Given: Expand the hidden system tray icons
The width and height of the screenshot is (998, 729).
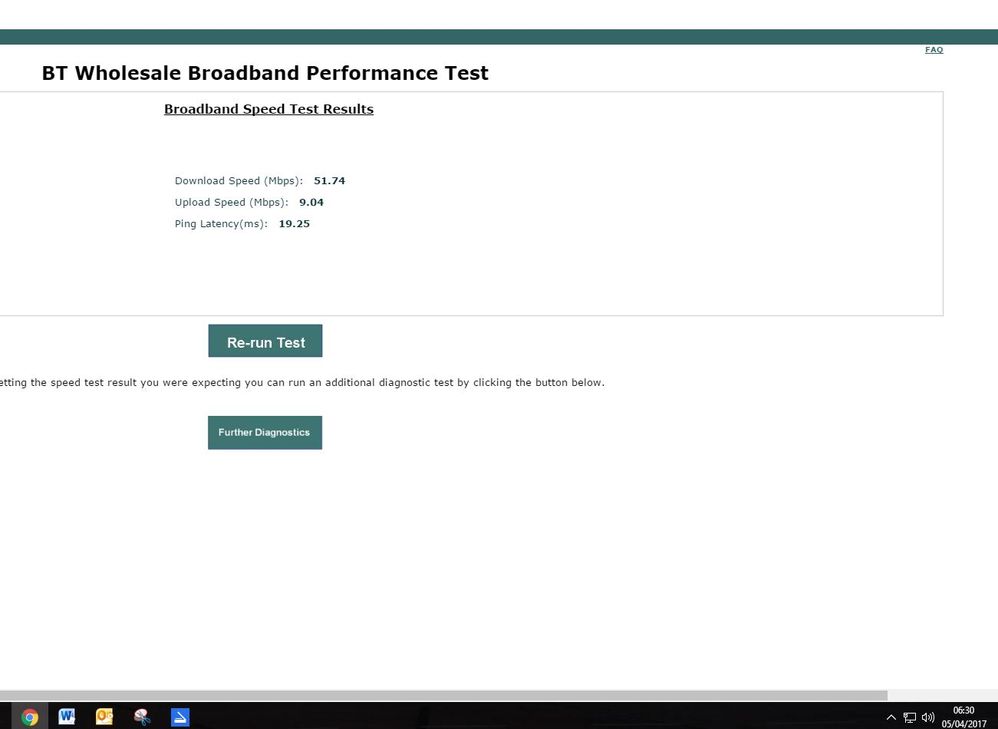Looking at the screenshot, I should point(891,718).
